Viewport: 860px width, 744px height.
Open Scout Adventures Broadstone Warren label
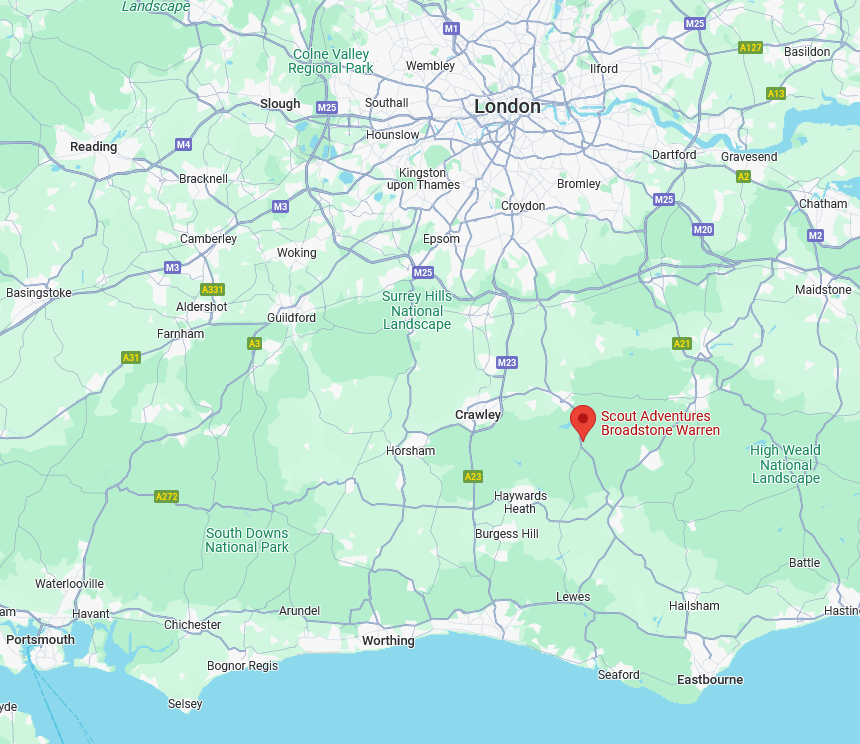pos(660,423)
